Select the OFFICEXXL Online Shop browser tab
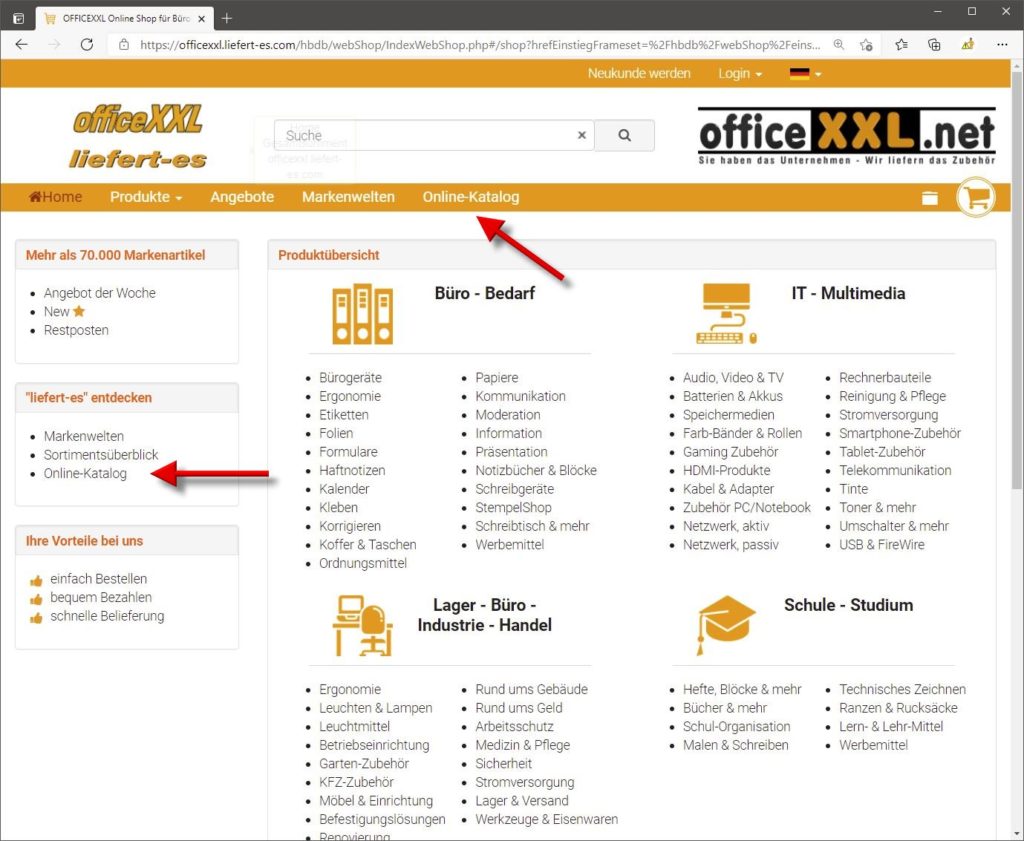Viewport: 1024px width, 841px height. (124, 18)
